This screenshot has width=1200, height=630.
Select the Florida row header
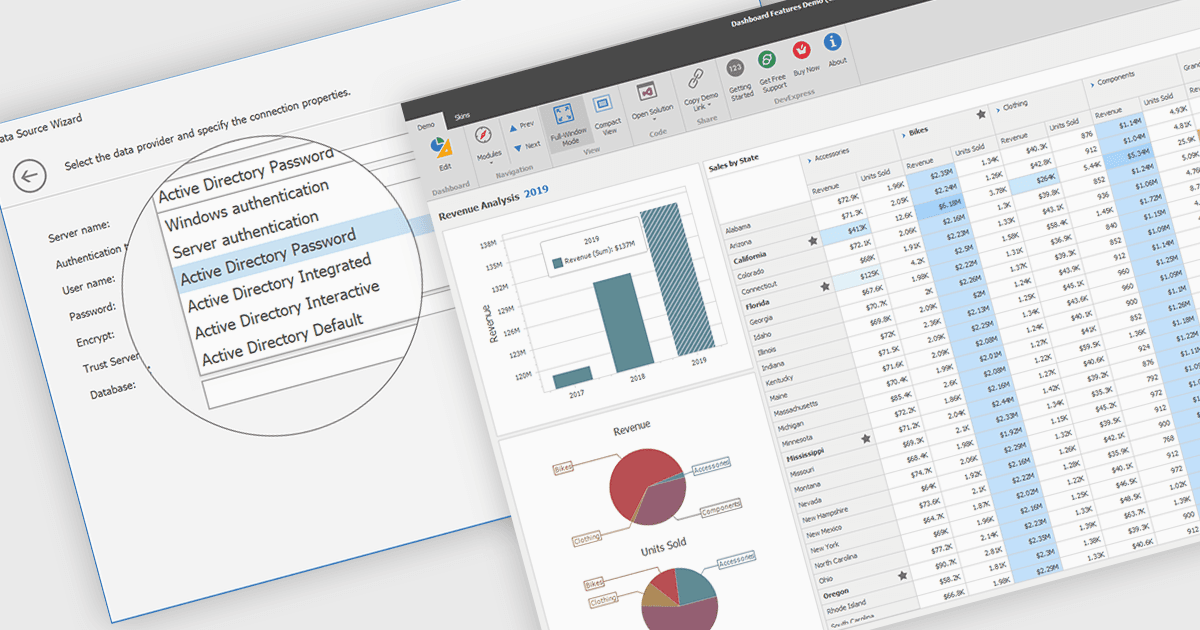tap(757, 303)
